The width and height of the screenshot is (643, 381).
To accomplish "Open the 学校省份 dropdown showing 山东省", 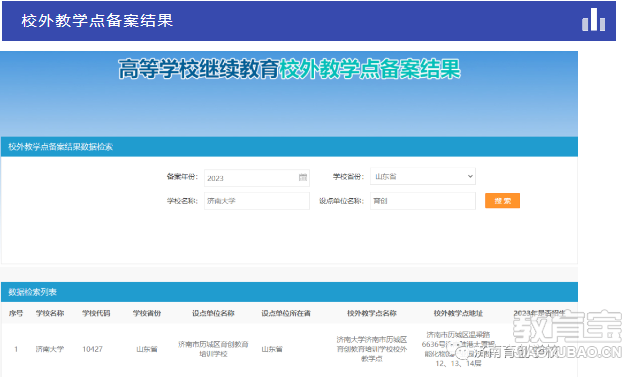I will coord(423,176).
